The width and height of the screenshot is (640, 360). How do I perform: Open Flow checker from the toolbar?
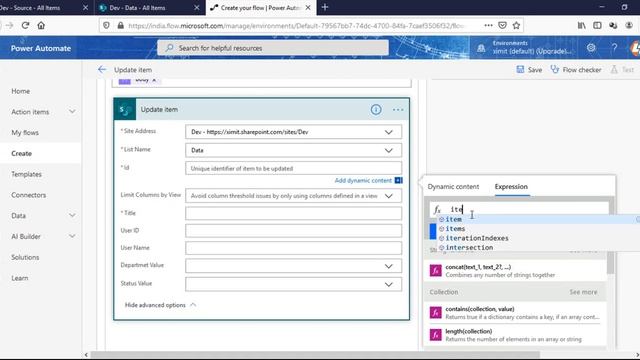tap(576, 70)
